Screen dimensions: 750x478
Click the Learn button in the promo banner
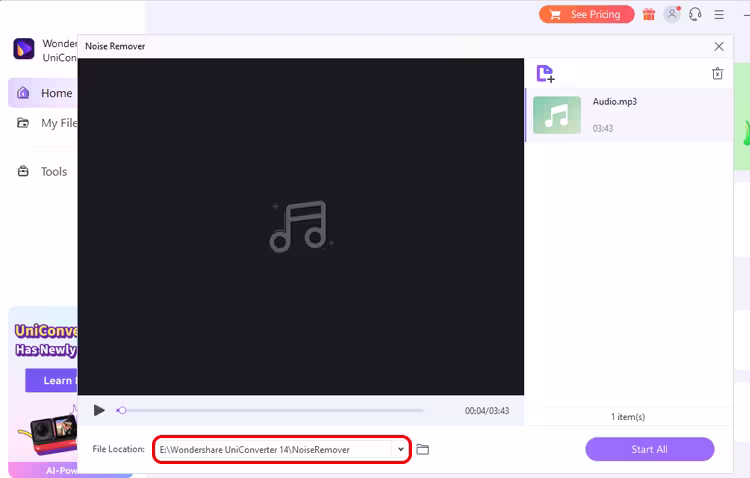coord(52,380)
